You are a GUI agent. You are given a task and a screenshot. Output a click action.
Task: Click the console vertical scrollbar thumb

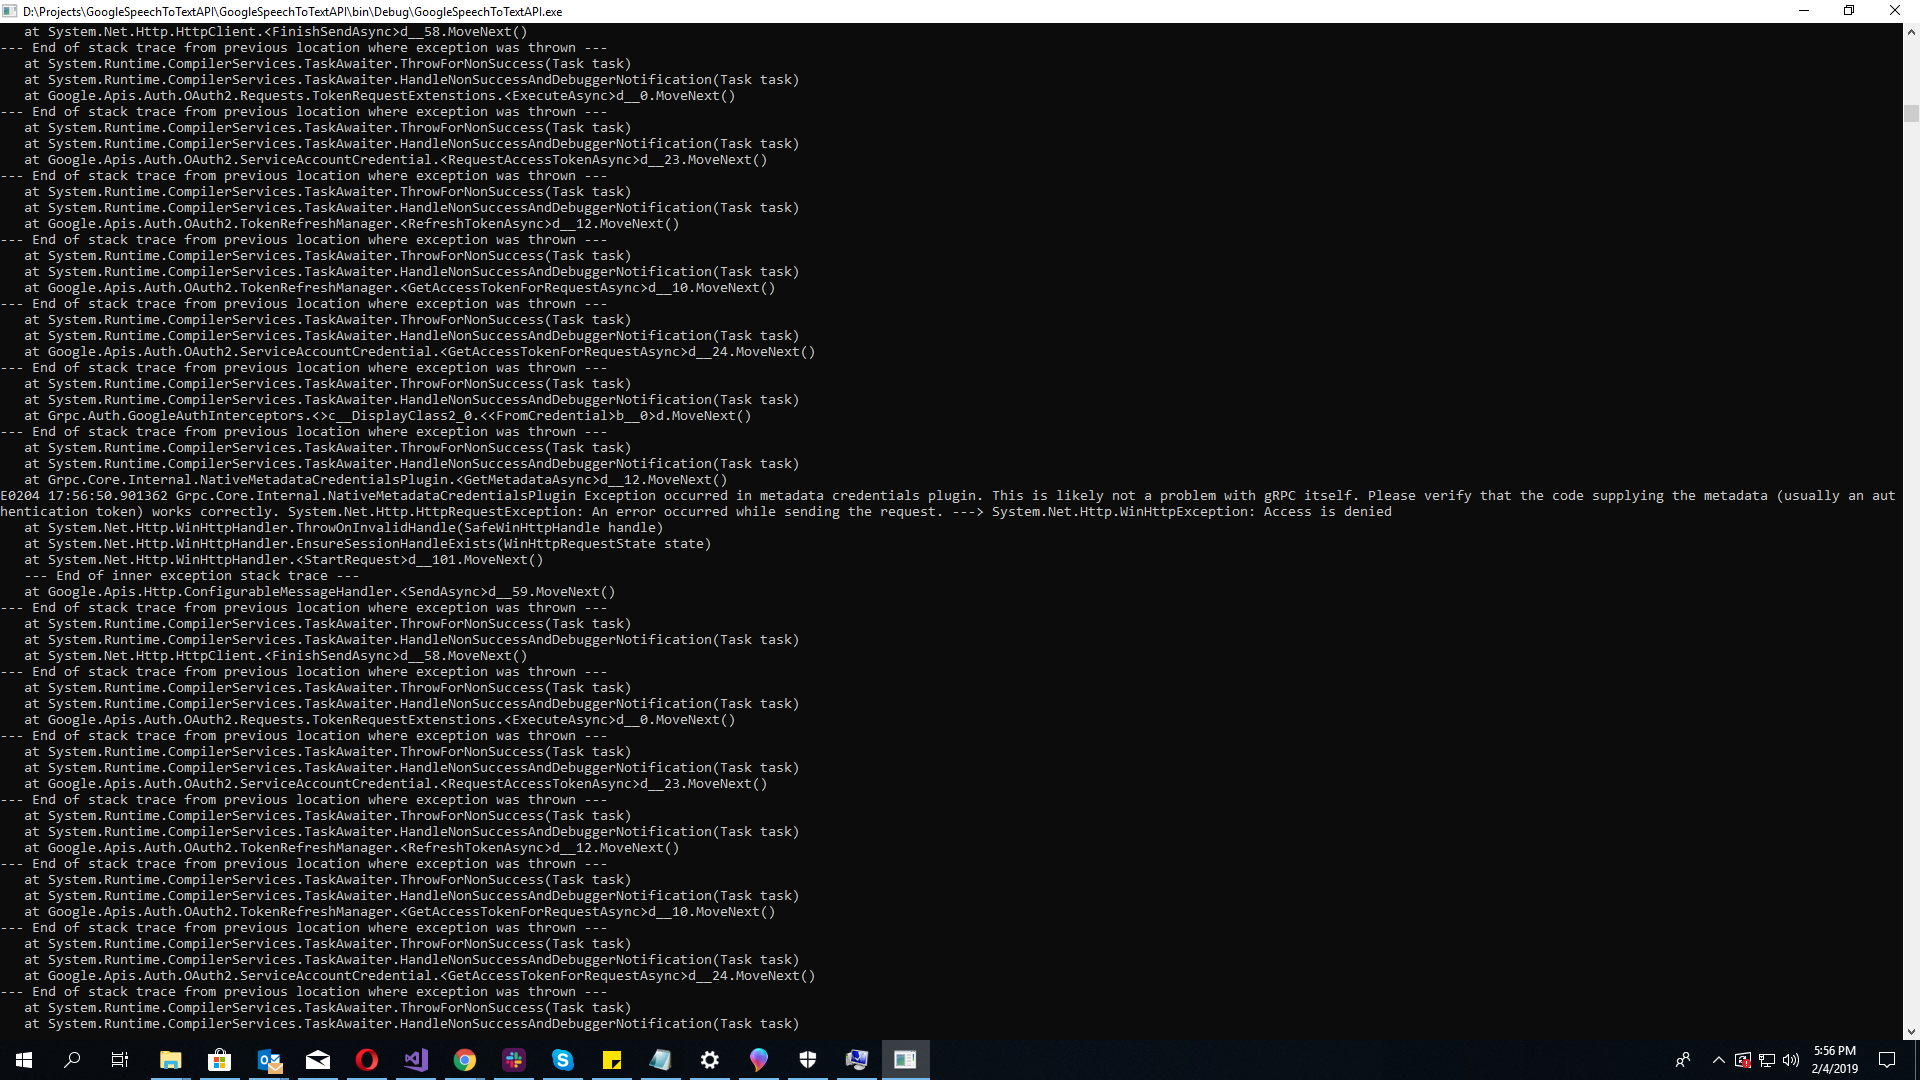(x=1911, y=113)
